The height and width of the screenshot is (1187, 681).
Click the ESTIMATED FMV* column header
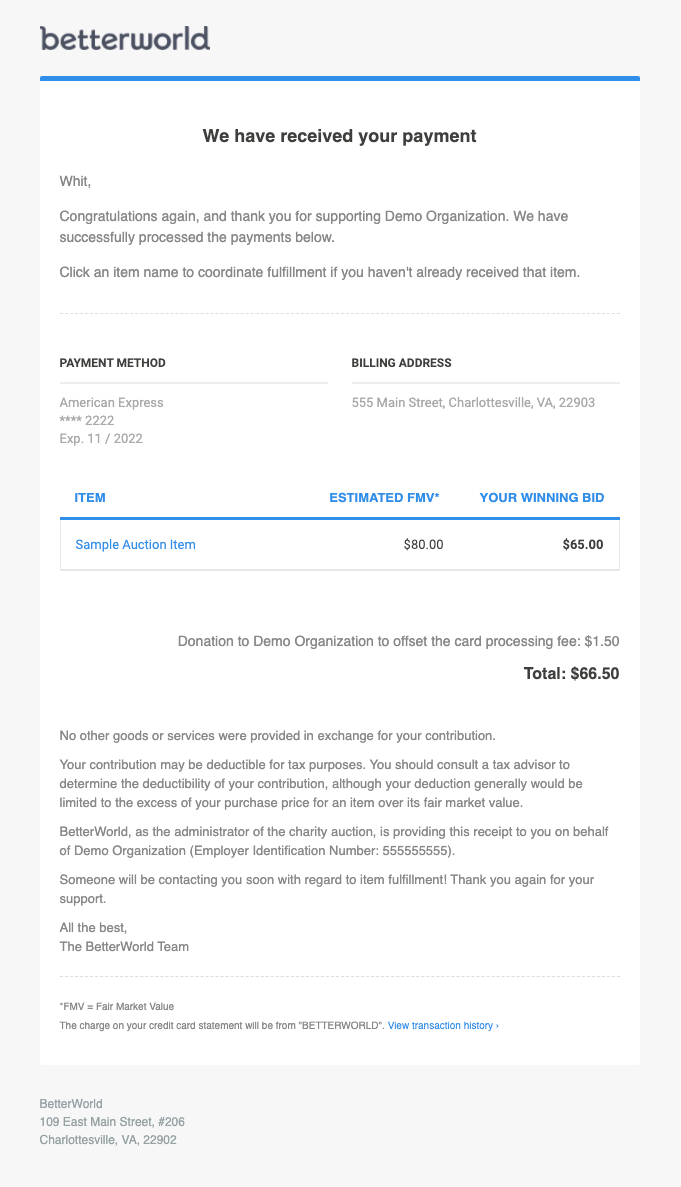click(x=384, y=497)
